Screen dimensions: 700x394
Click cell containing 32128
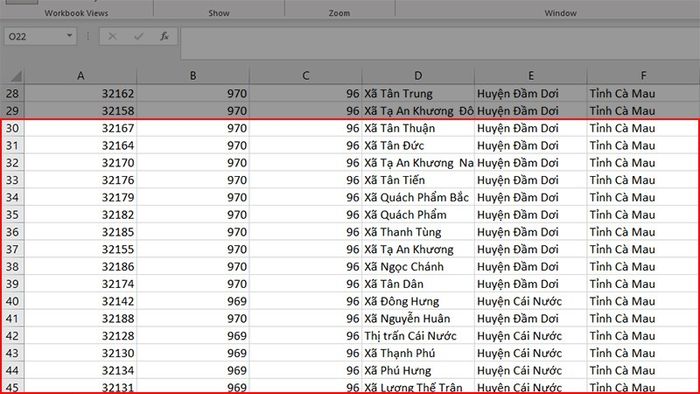(80, 336)
